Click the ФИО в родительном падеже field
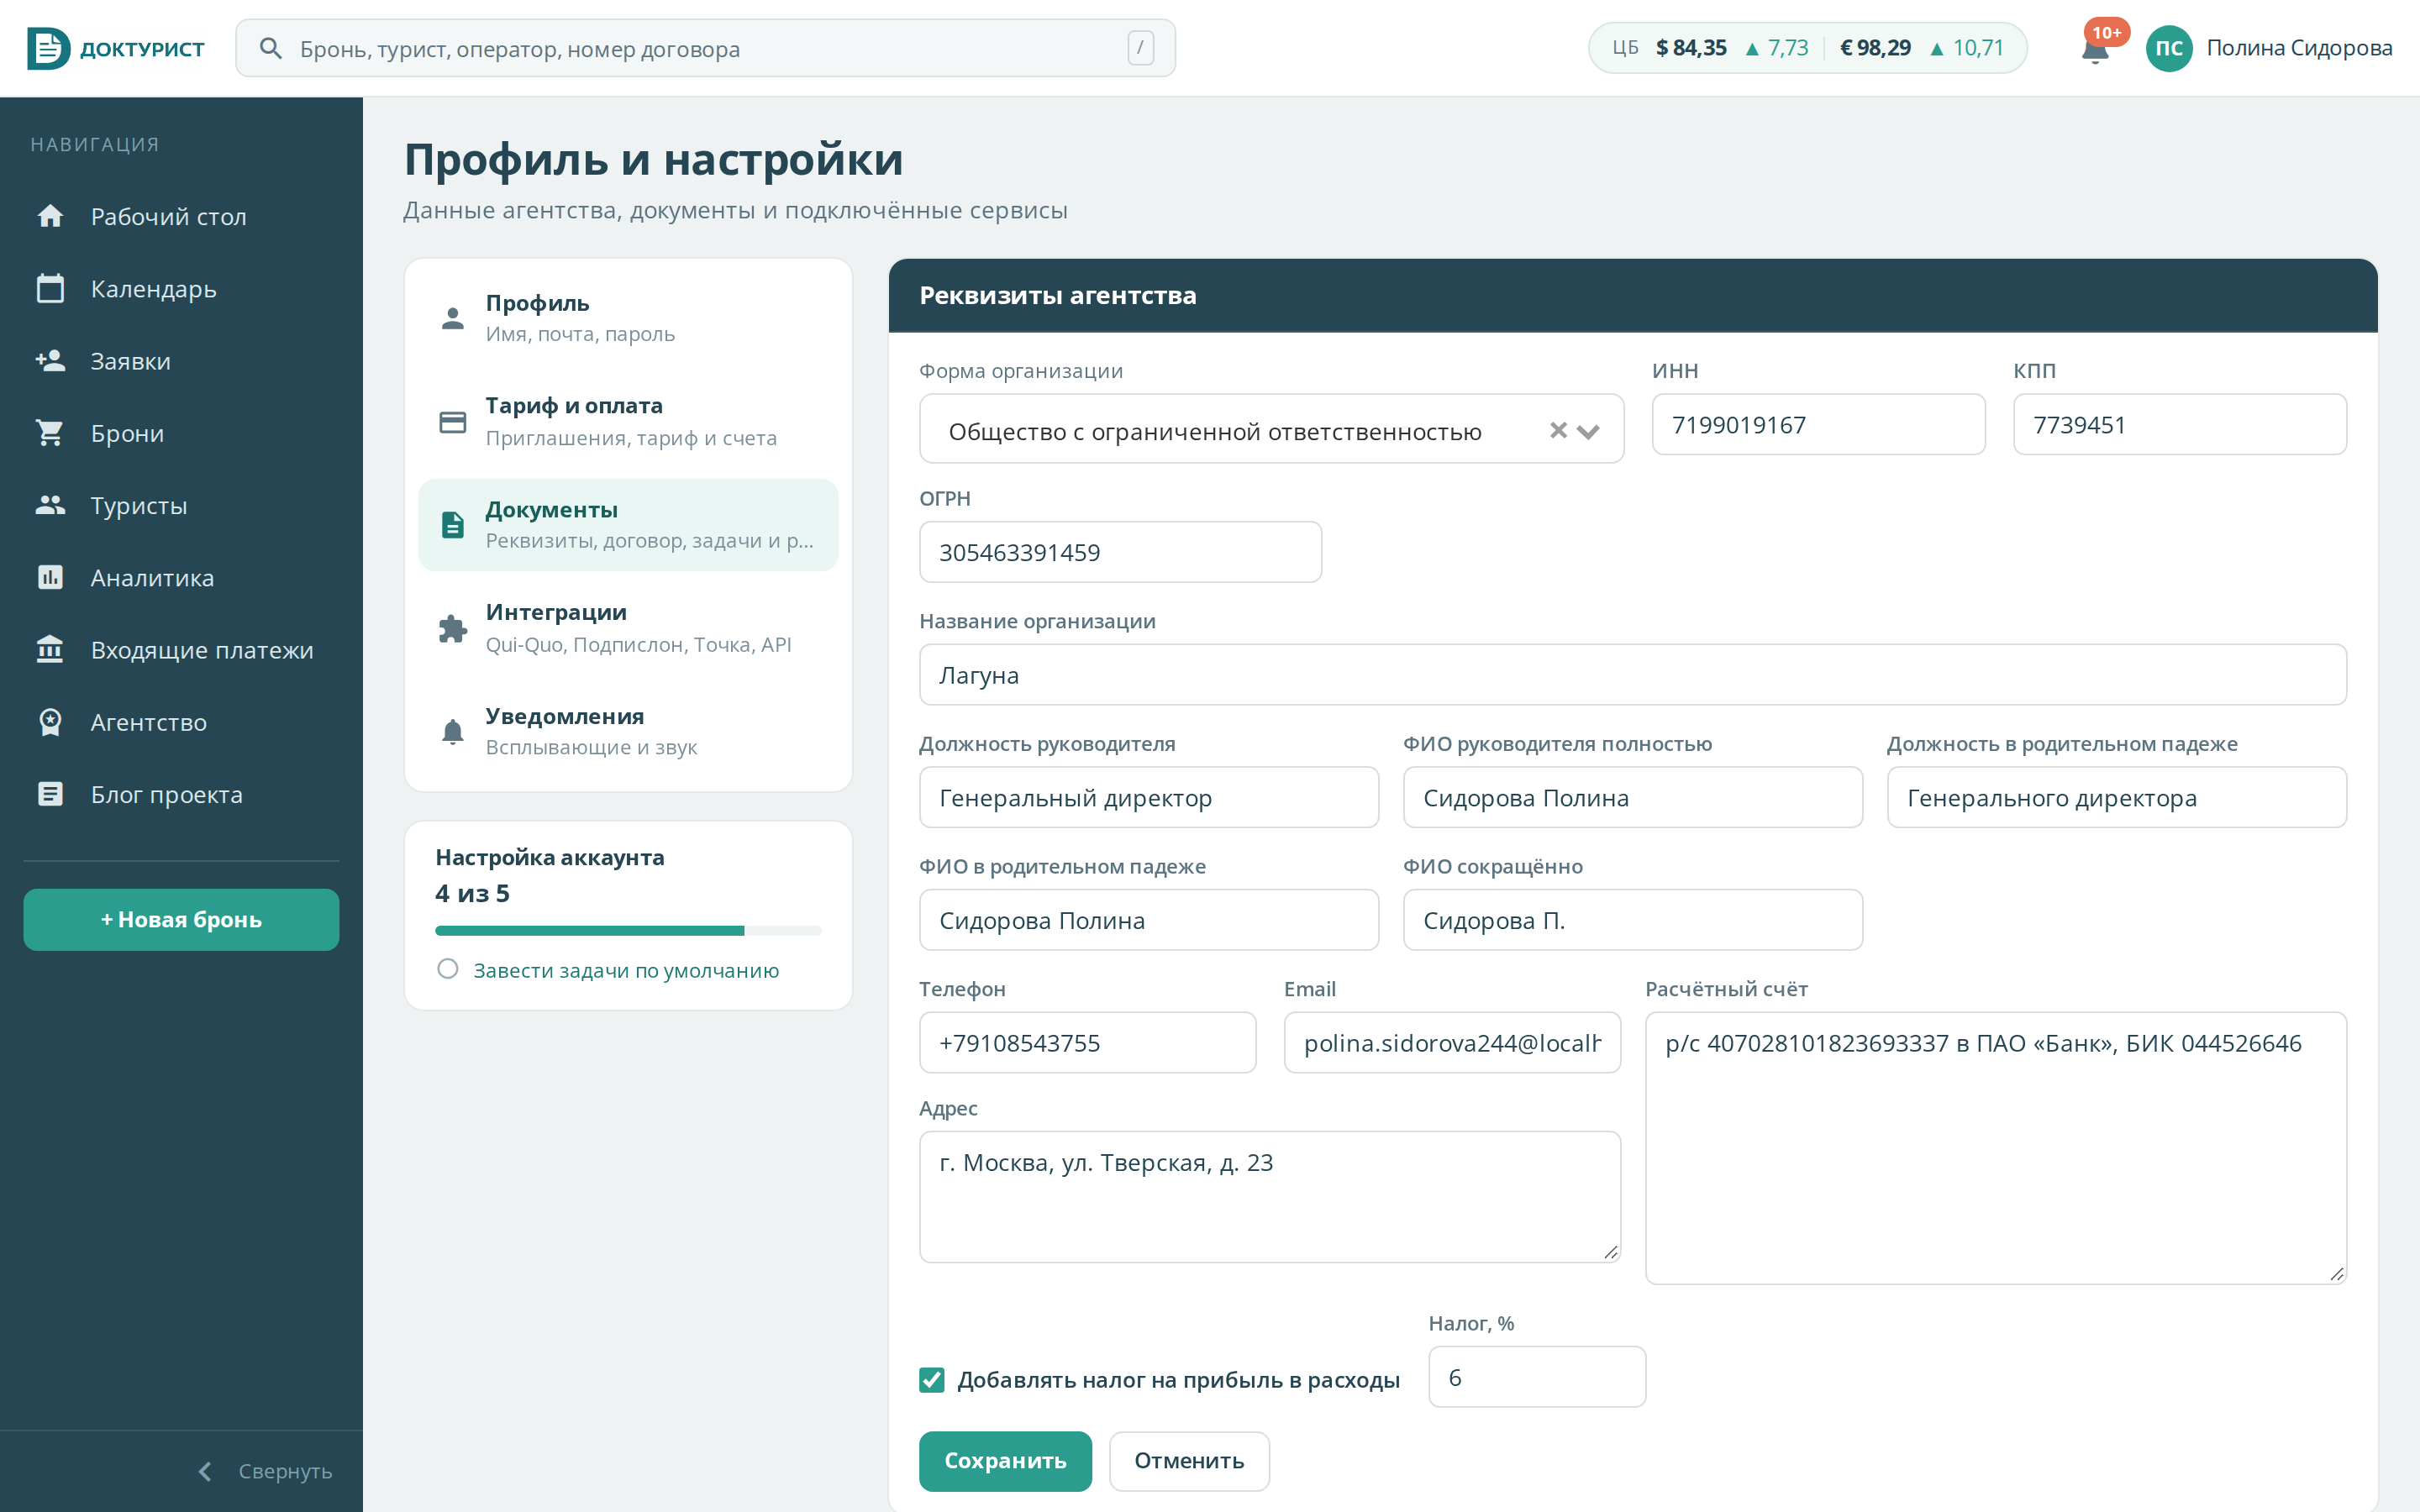The image size is (2420, 1512). [x=1148, y=920]
